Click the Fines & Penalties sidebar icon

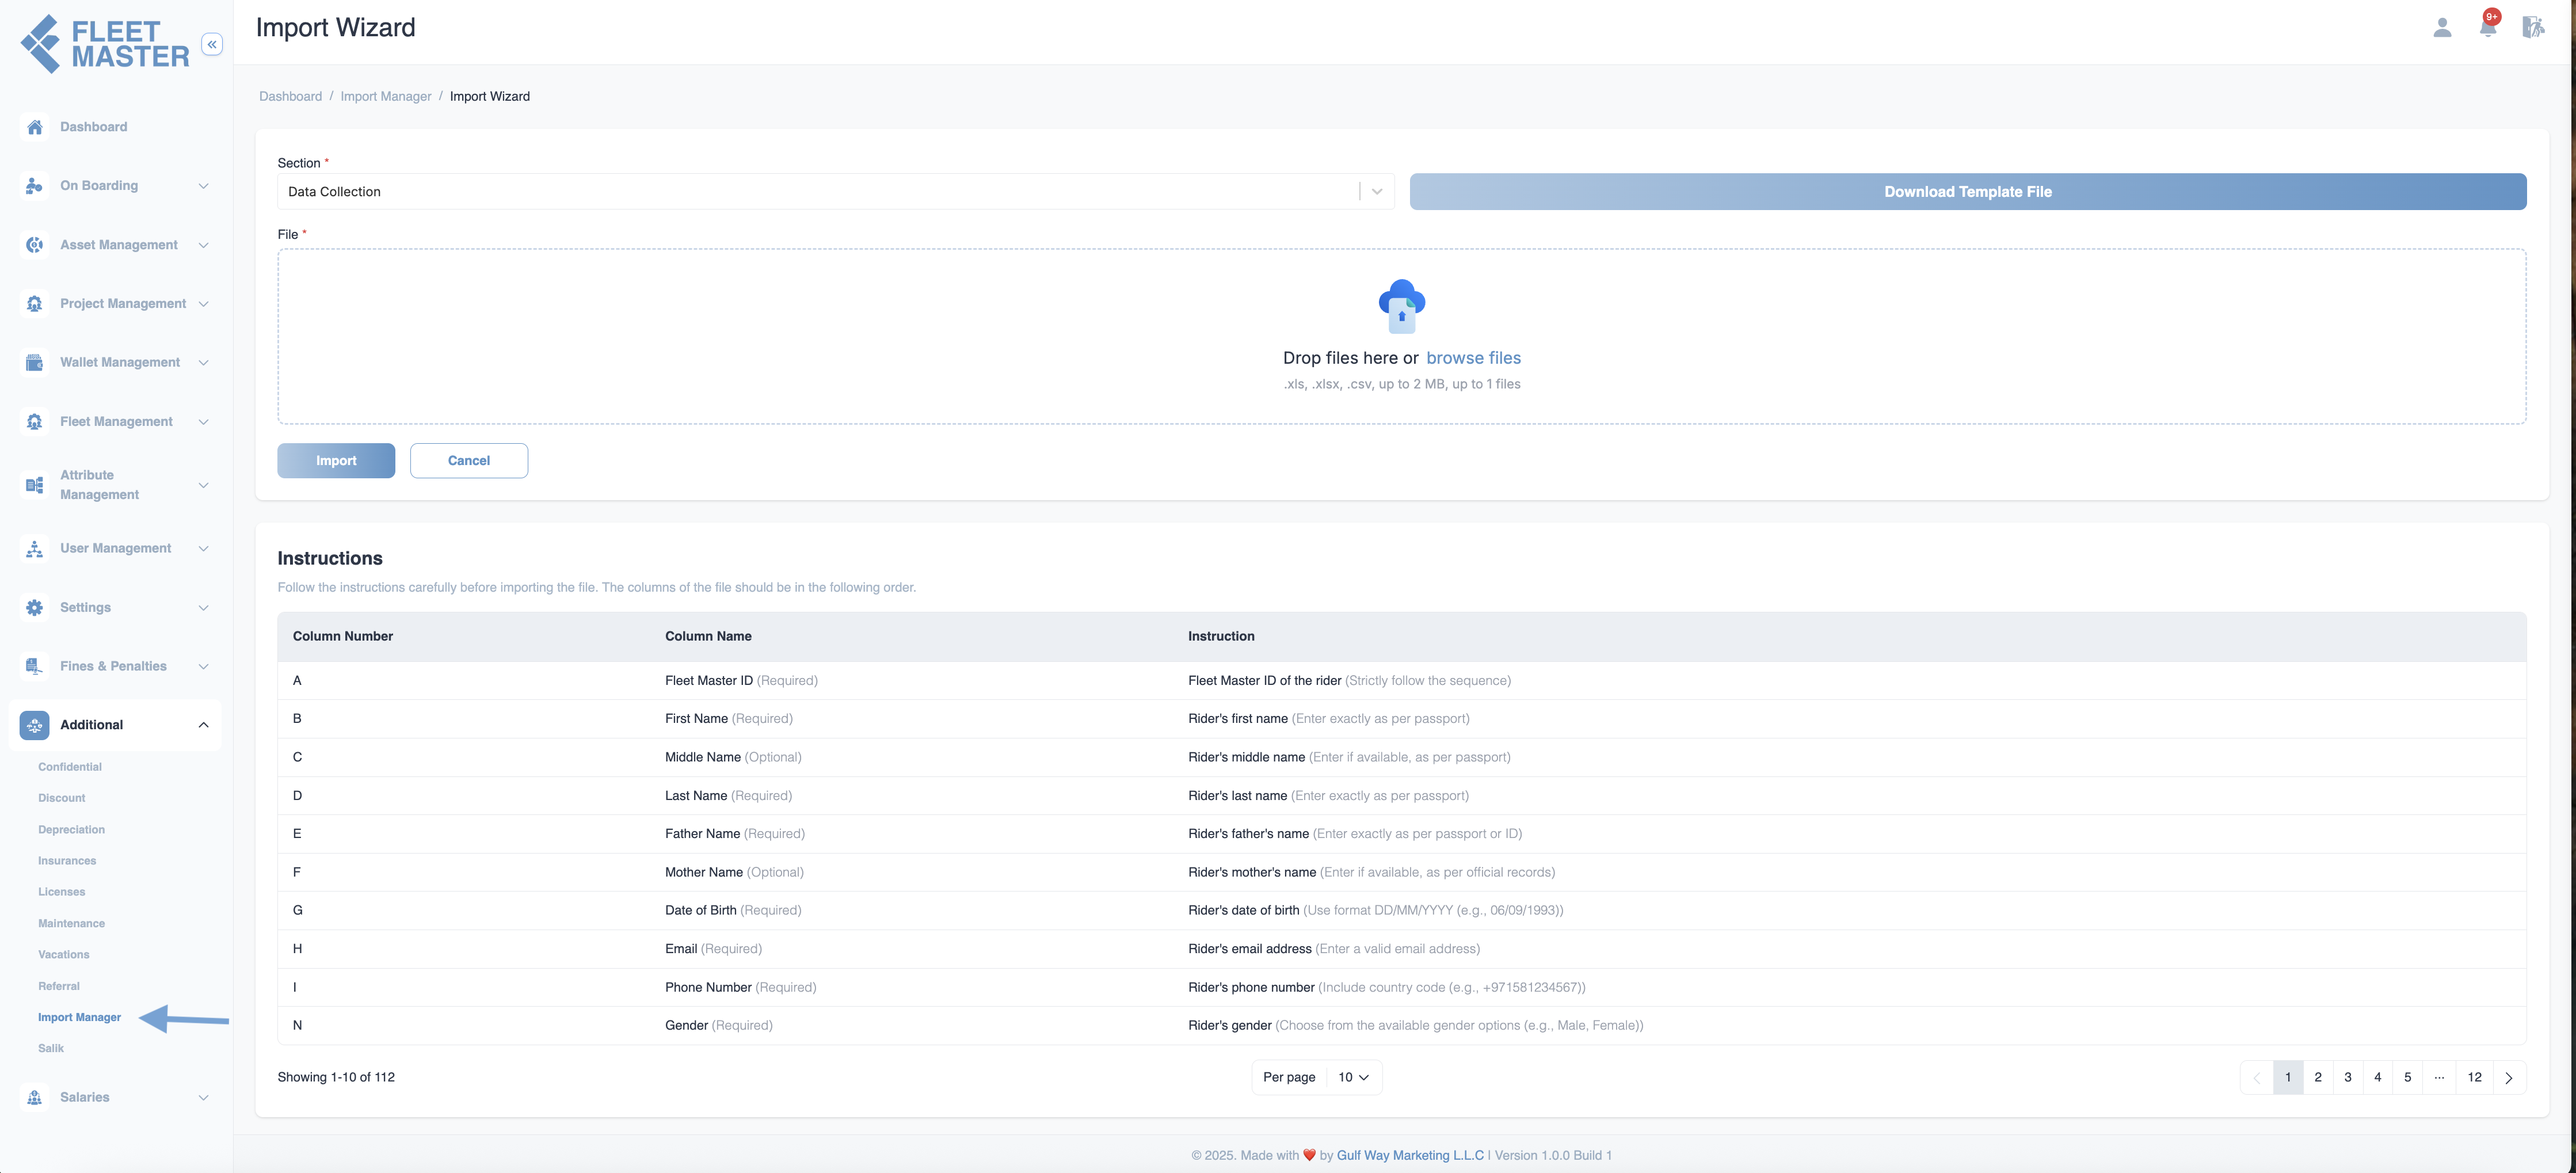(35, 666)
